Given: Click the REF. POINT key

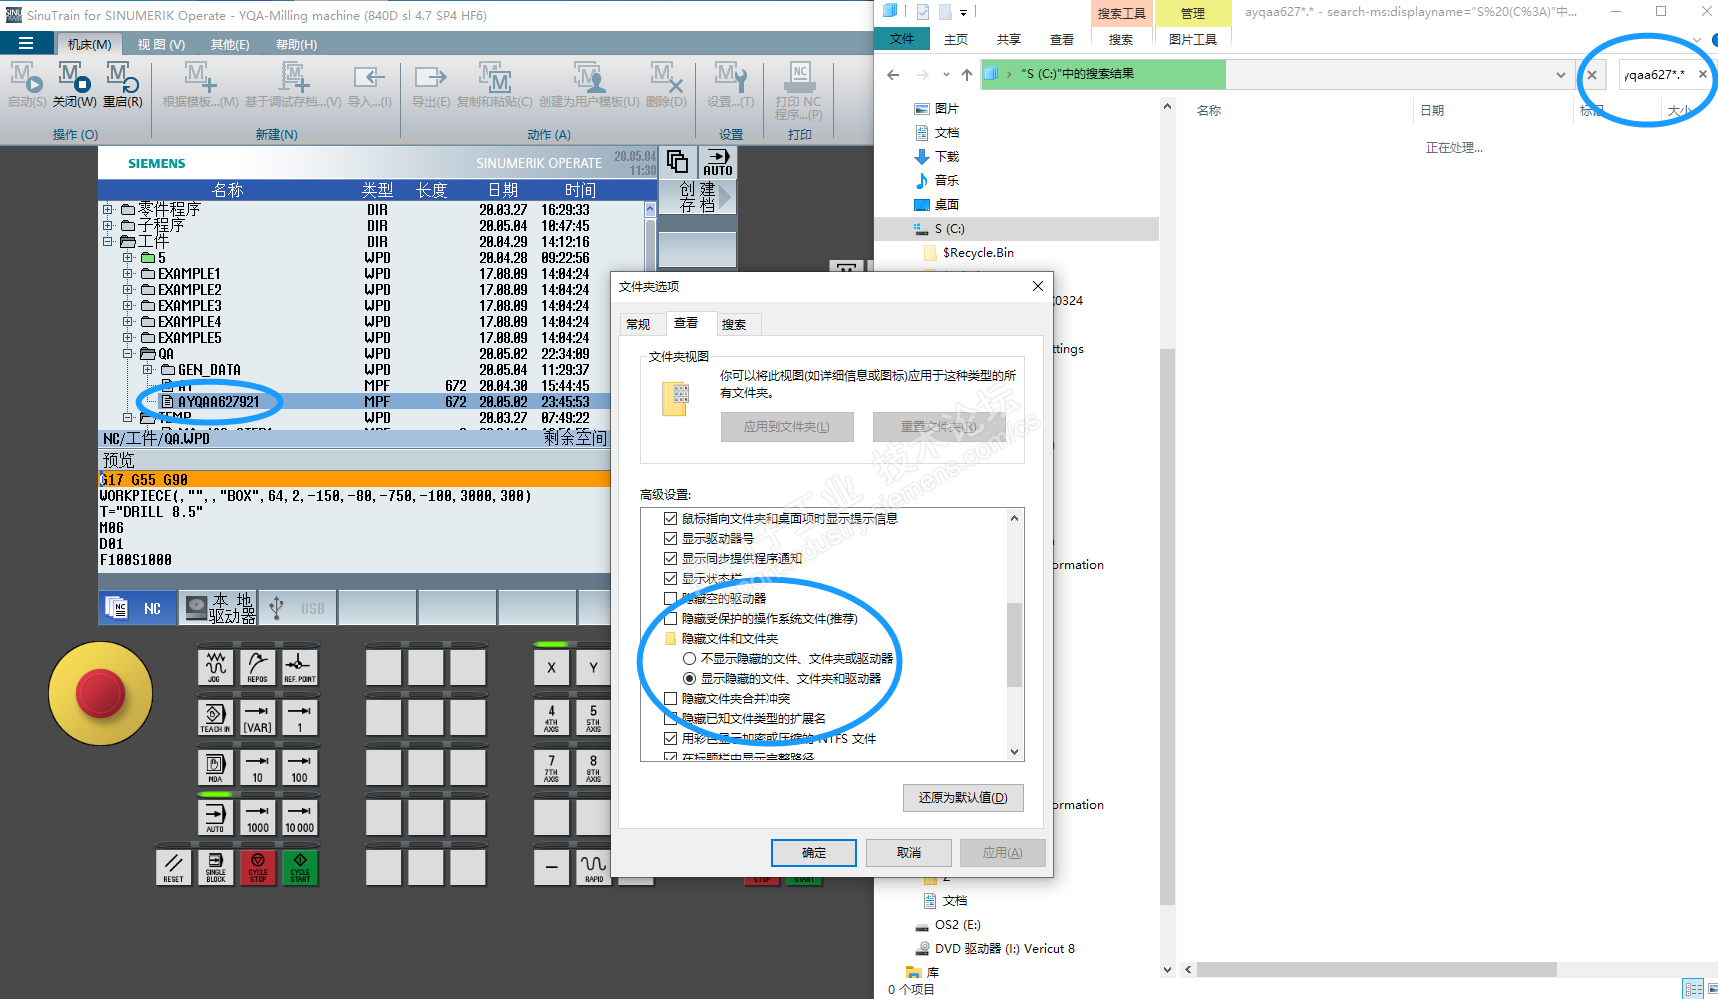Looking at the screenshot, I should click(299, 667).
